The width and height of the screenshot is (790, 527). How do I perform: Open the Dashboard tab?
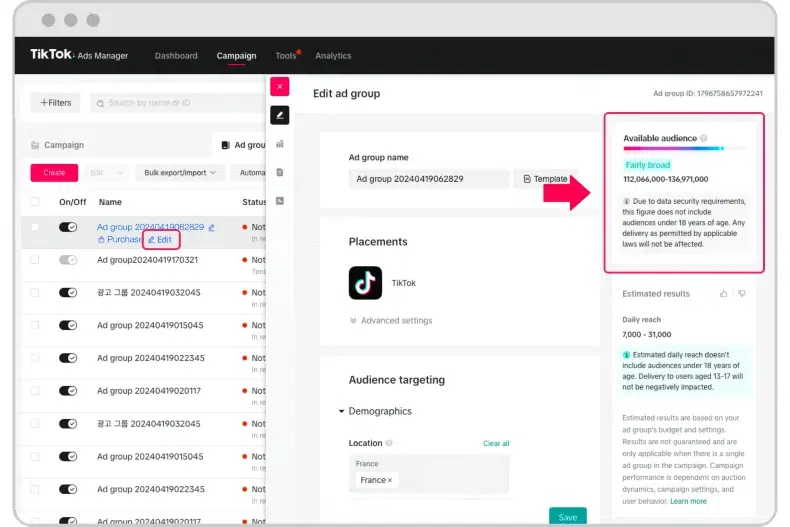point(176,55)
